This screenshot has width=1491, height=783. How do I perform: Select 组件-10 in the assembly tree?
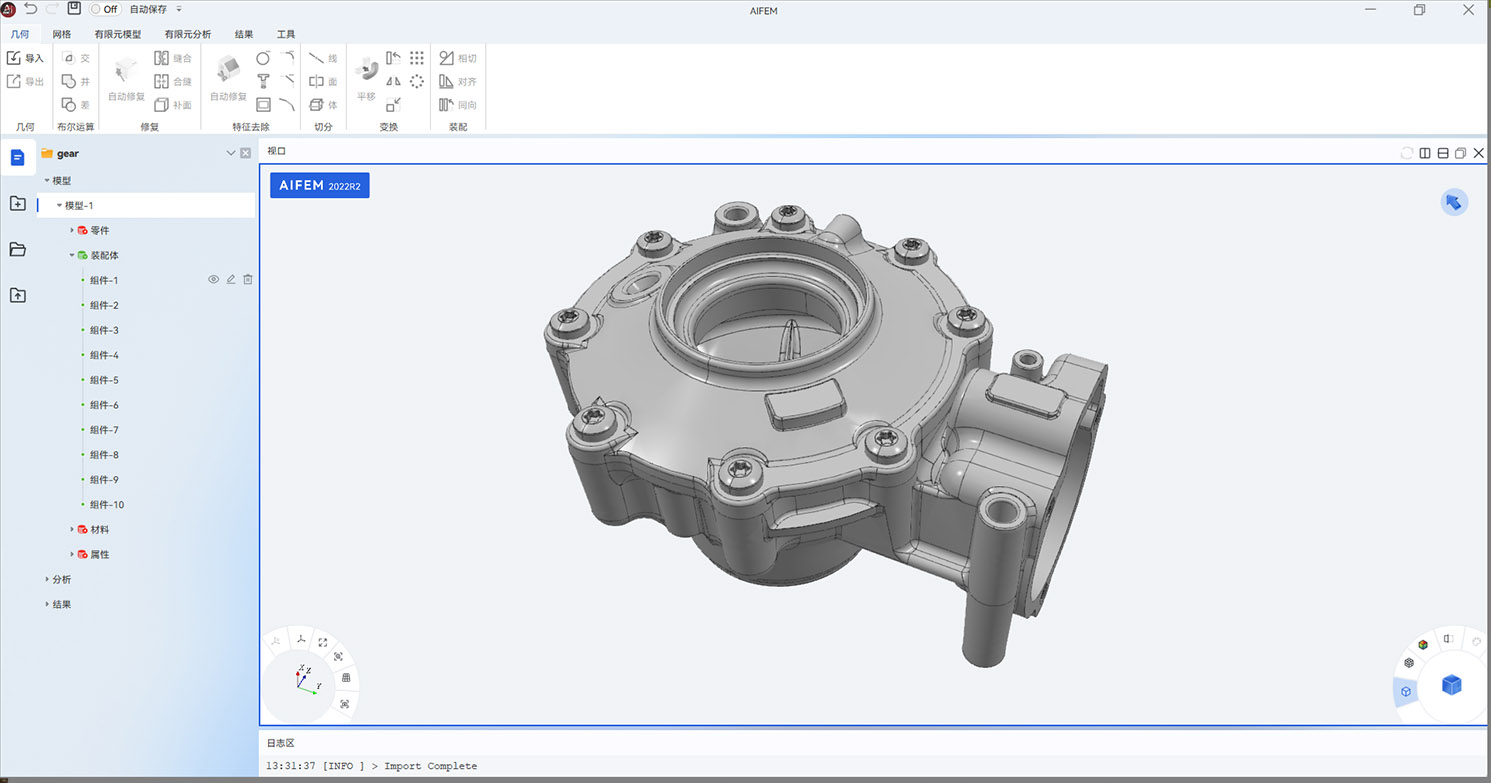107,505
